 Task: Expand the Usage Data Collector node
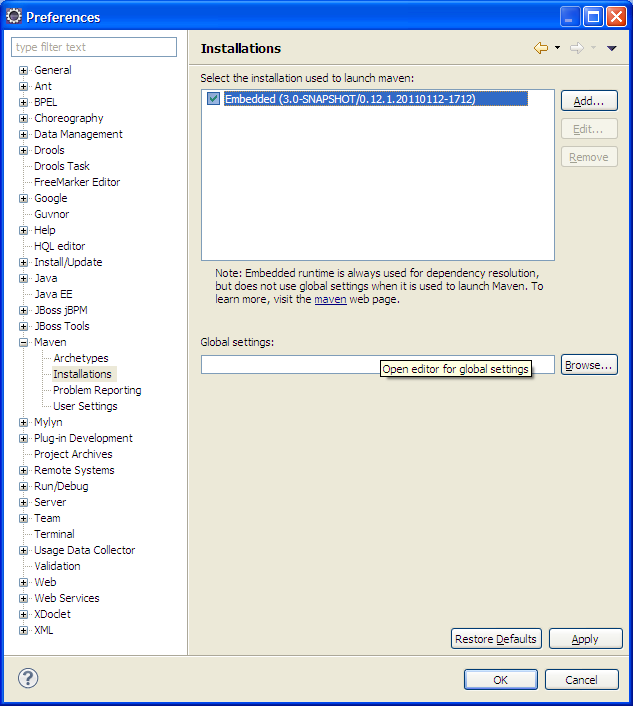click(x=23, y=550)
